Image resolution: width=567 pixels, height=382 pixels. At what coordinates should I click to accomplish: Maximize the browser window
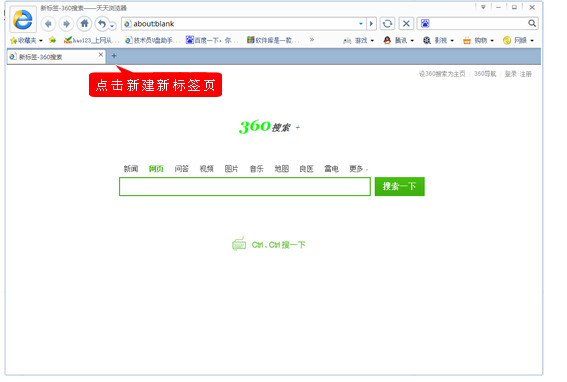pos(514,7)
